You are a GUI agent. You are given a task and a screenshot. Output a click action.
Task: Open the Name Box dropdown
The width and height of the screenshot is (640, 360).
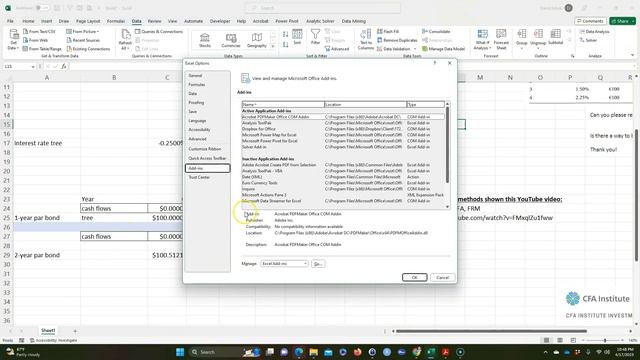[x=33, y=66]
